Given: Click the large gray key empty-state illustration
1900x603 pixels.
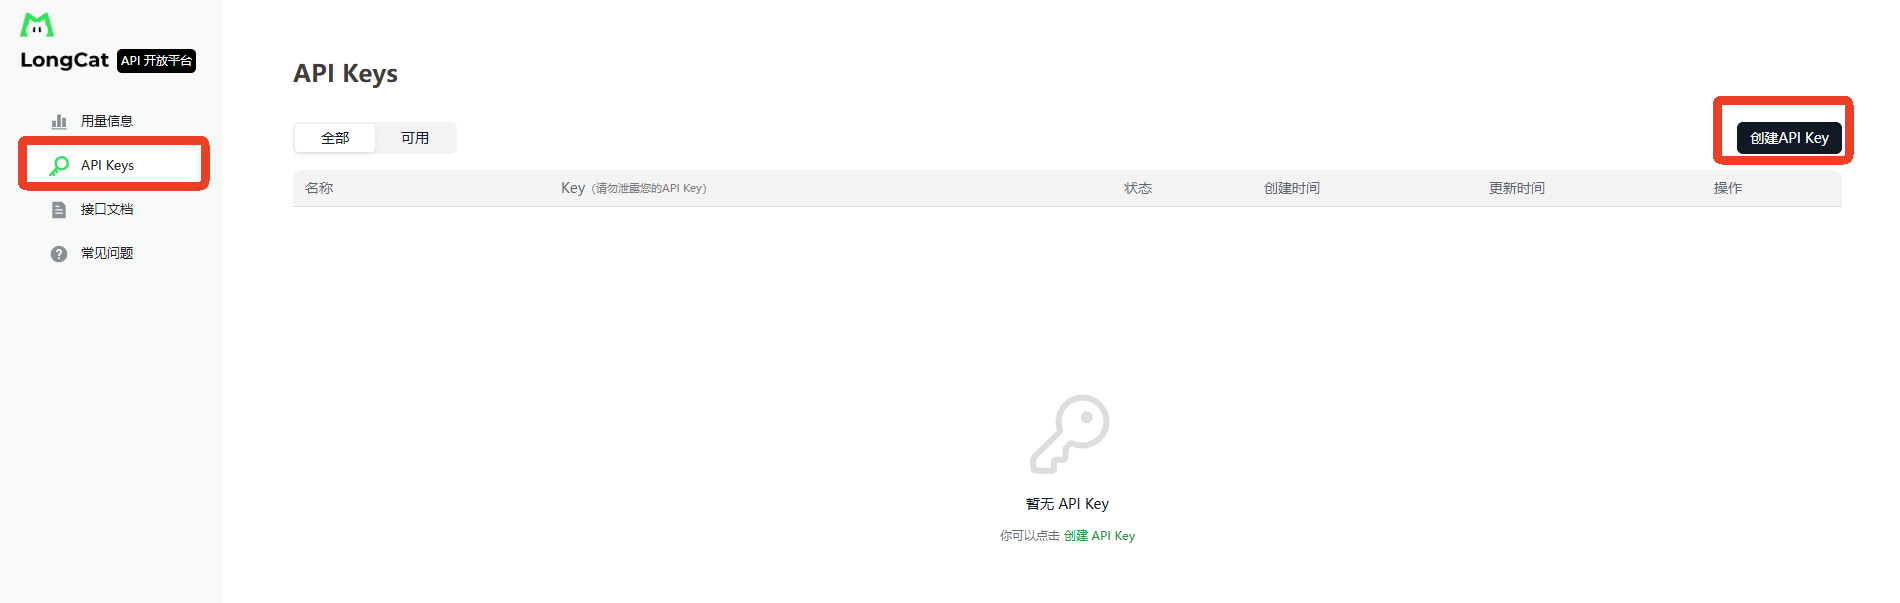Looking at the screenshot, I should pos(1069,434).
